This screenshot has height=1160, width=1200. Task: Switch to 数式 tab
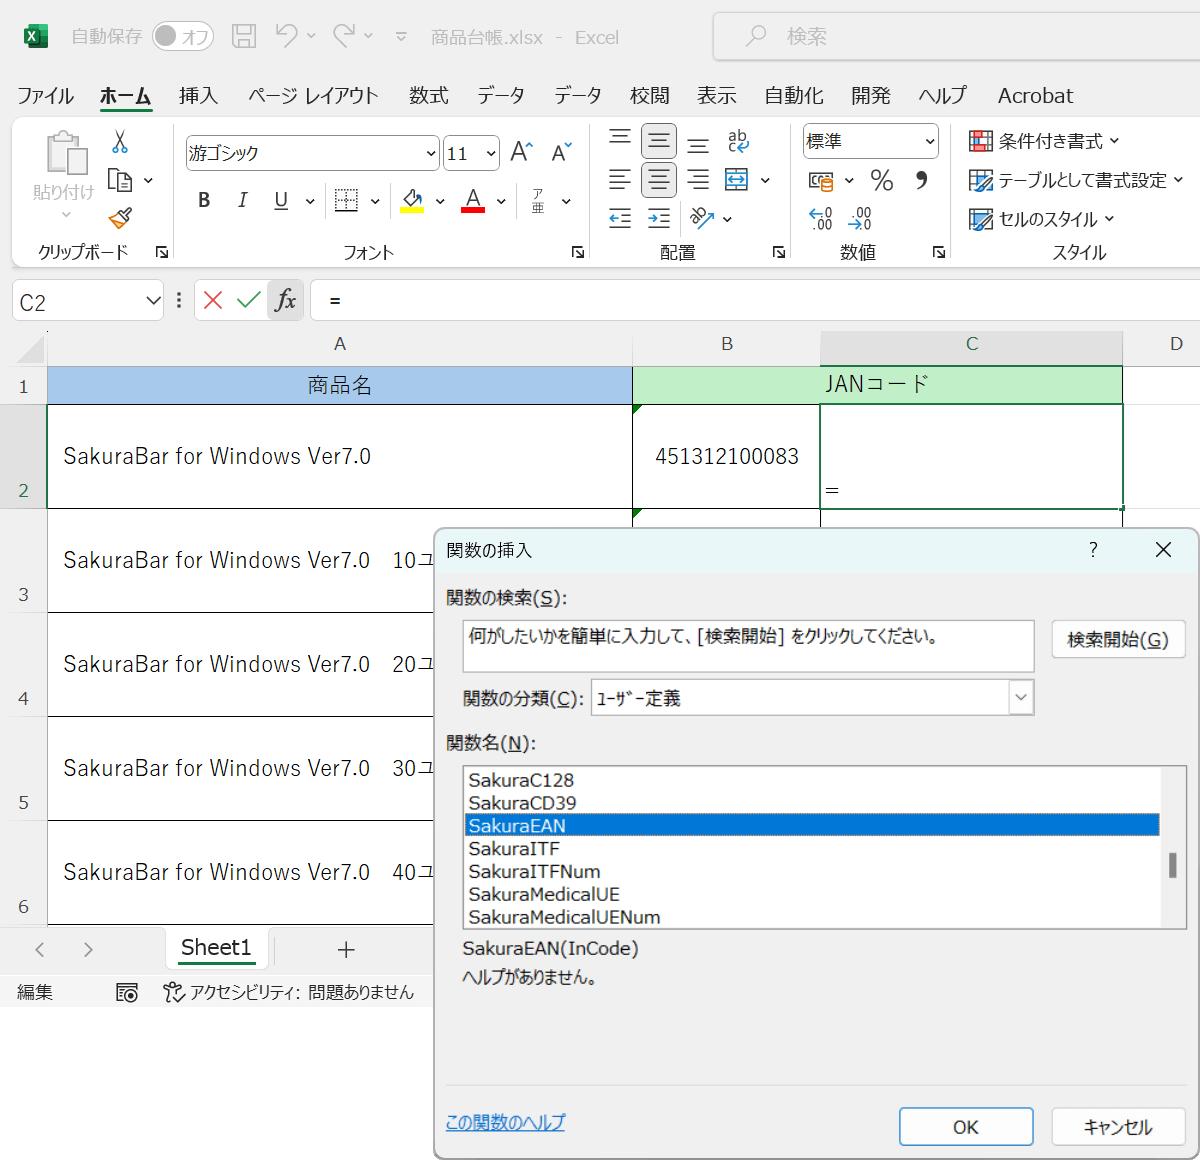pos(428,96)
